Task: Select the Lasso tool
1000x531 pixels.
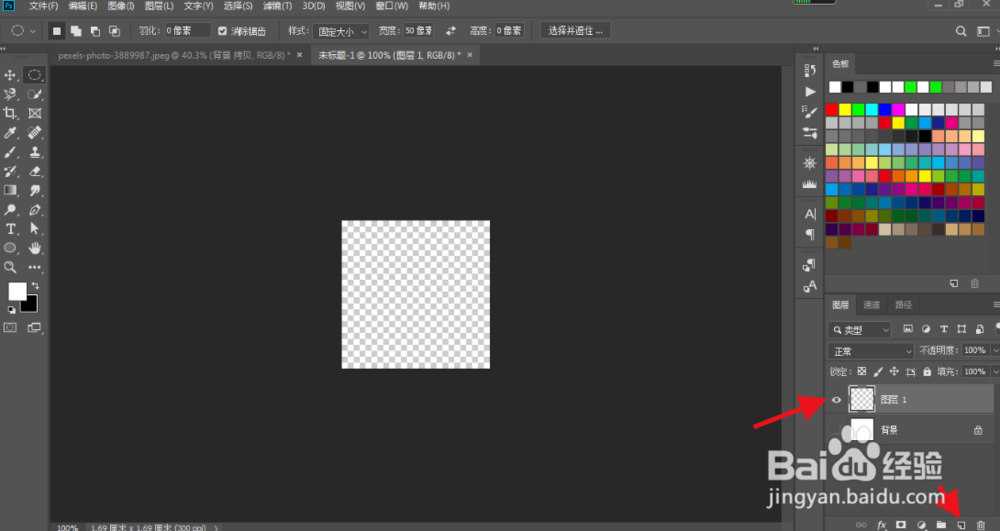Action: click(10, 94)
